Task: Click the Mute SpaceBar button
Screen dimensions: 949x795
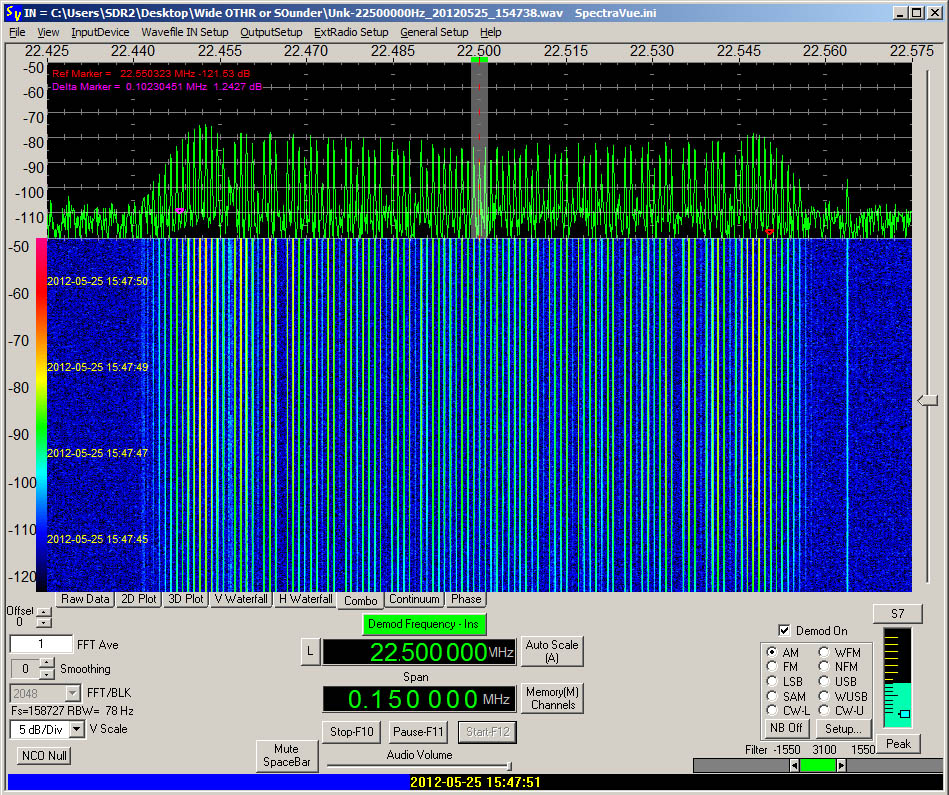Action: [x=287, y=755]
